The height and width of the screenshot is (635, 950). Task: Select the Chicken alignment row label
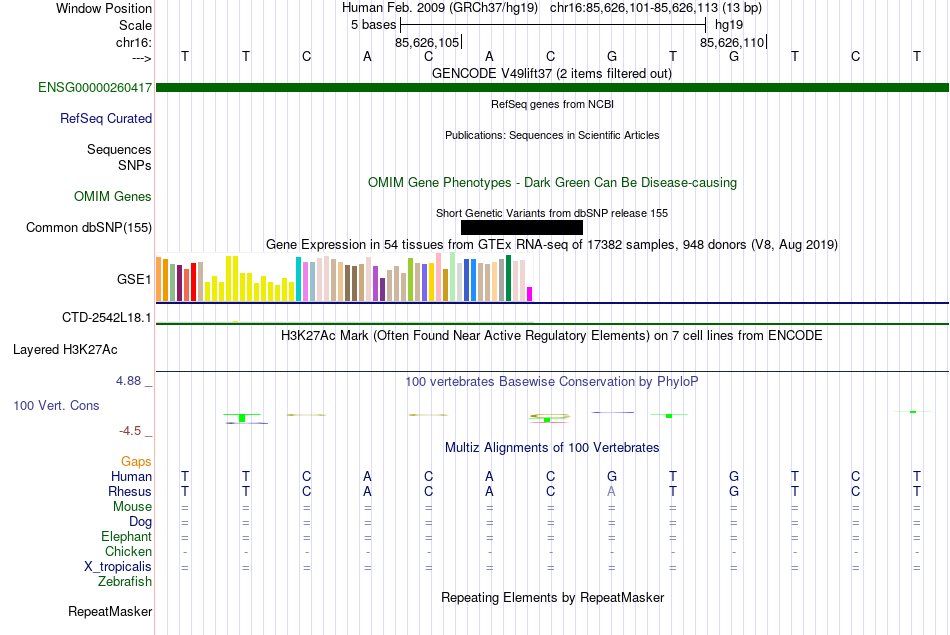tap(128, 551)
